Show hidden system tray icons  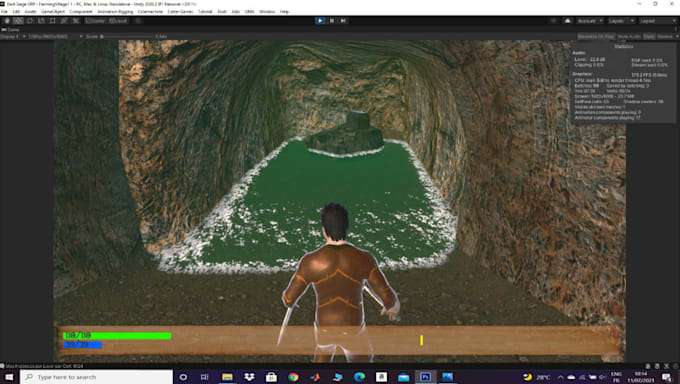click(560, 377)
